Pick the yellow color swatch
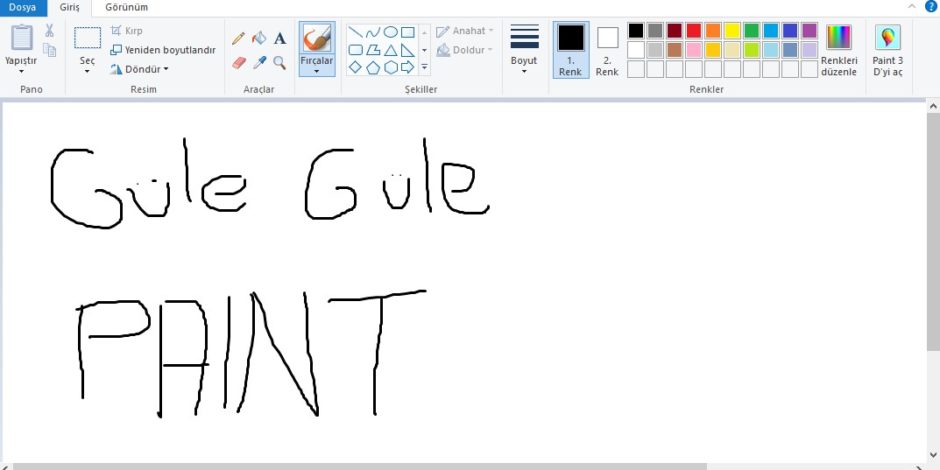Viewport: 940px width, 470px height. point(732,31)
